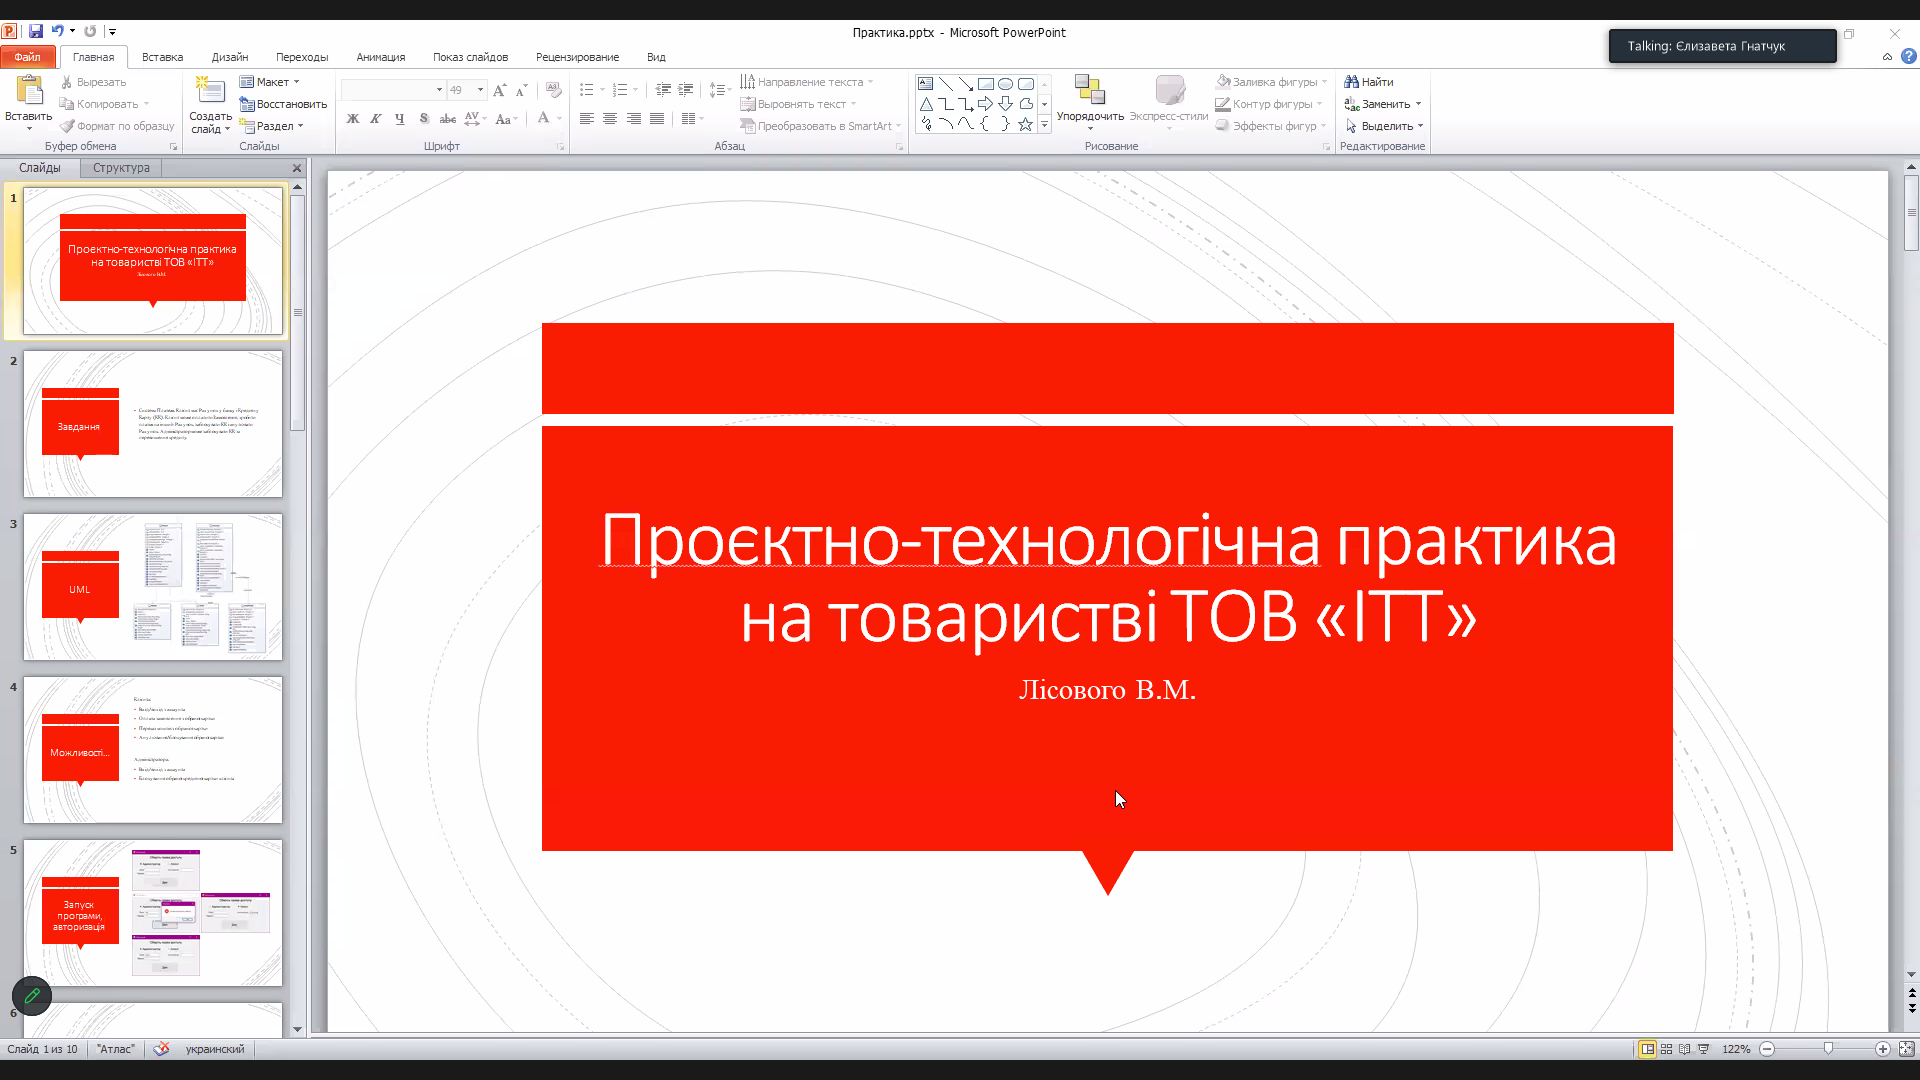Toggle center text alignment
1920x1080 pixels.
click(610, 119)
